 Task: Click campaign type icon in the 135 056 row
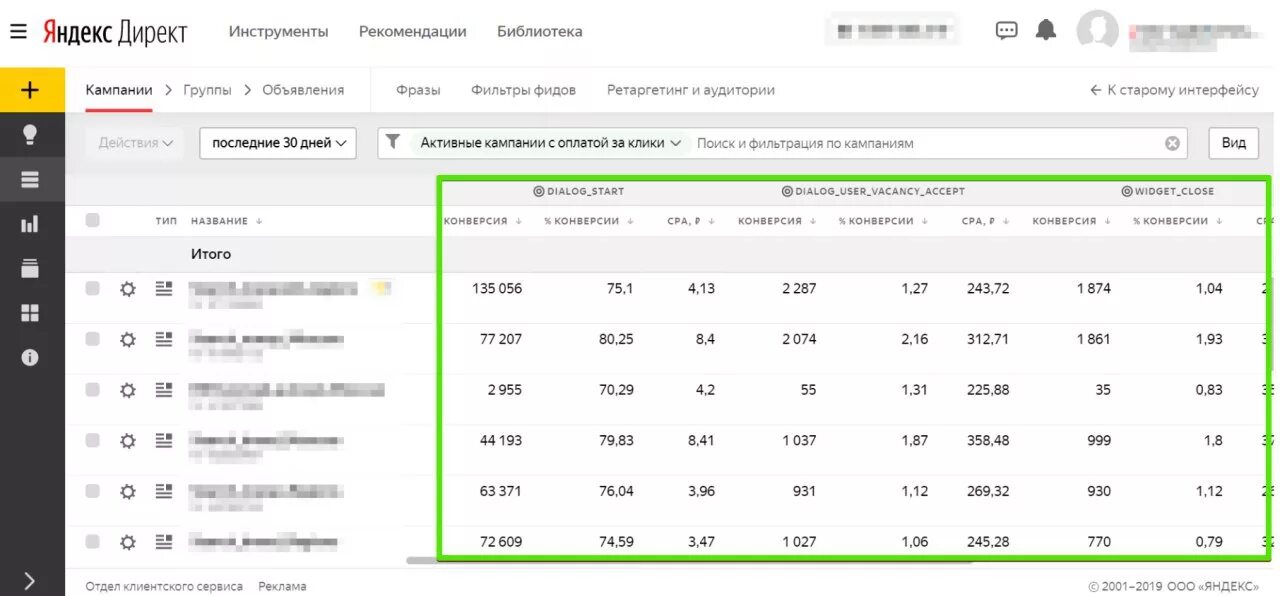164,288
